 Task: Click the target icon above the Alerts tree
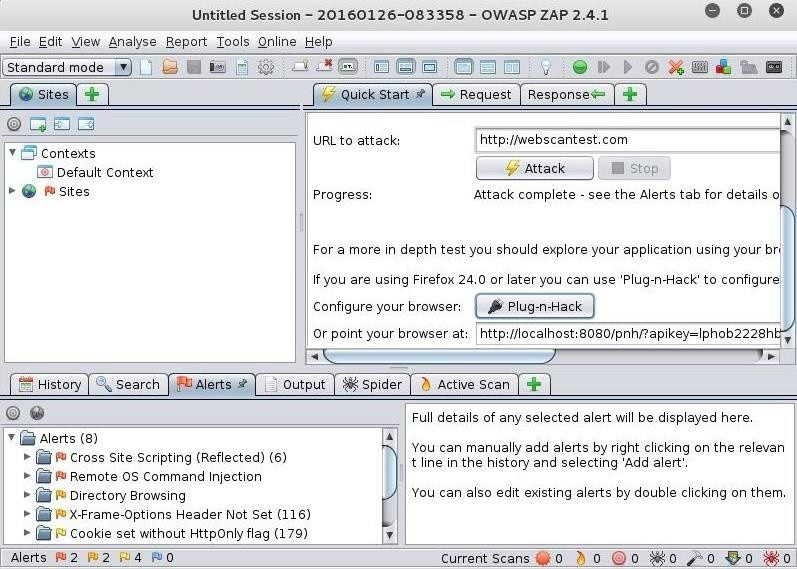coord(13,413)
